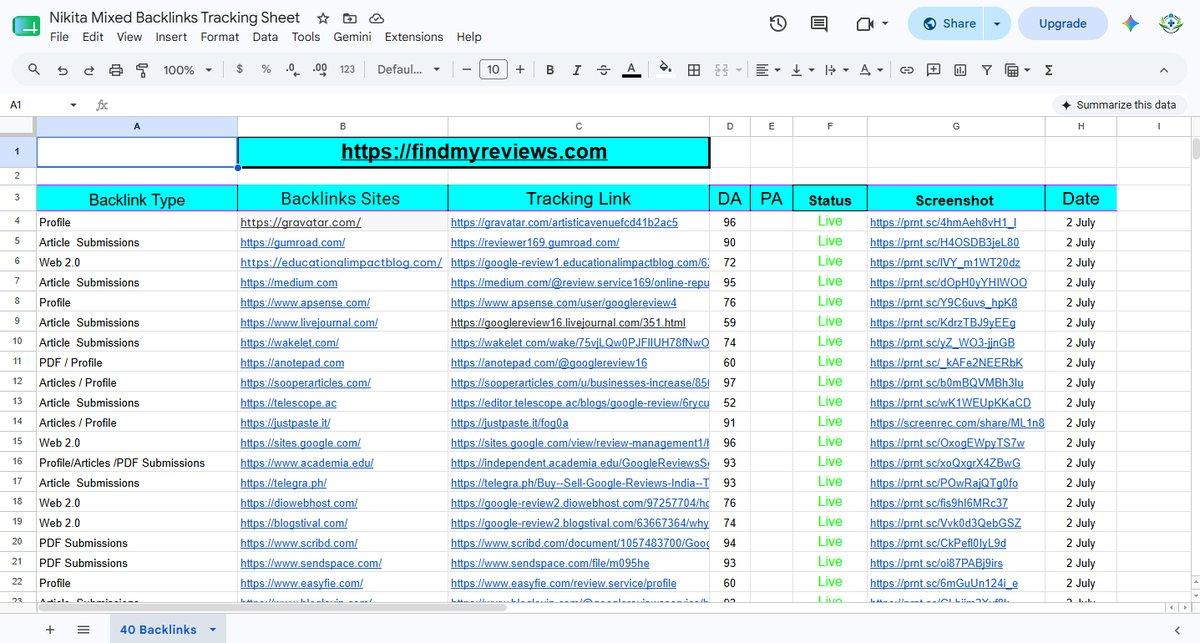Open the 40 Backlinks tab options arrow

click(213, 629)
